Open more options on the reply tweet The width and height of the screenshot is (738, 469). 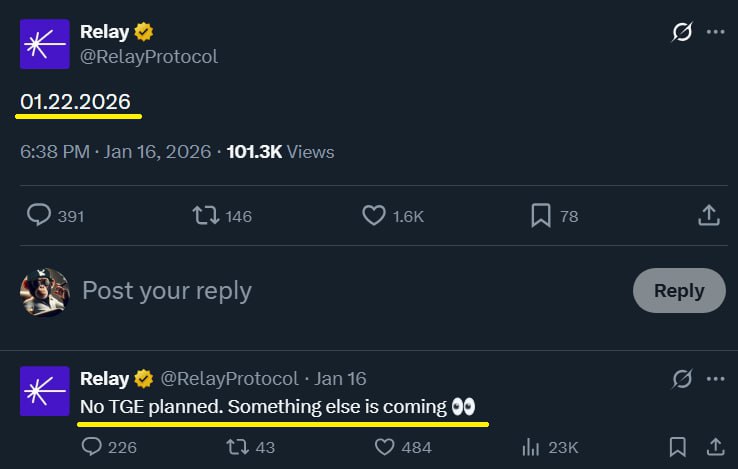click(715, 379)
